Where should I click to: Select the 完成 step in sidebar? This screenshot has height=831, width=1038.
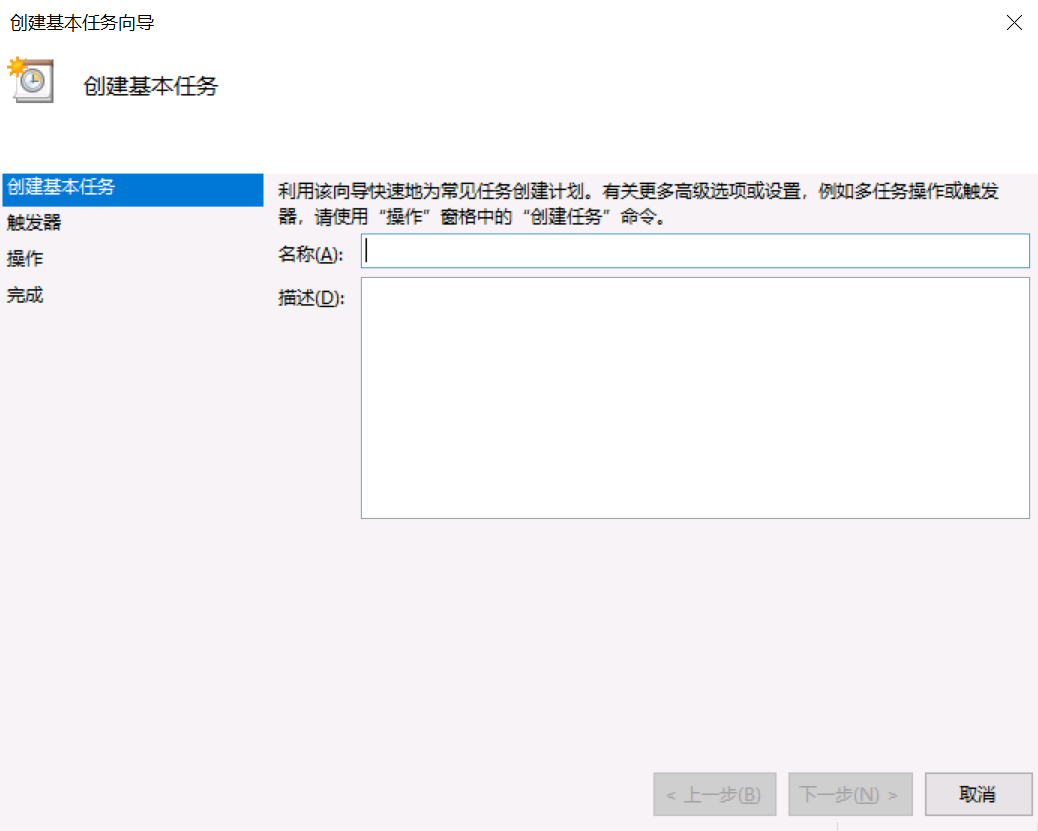(x=25, y=295)
